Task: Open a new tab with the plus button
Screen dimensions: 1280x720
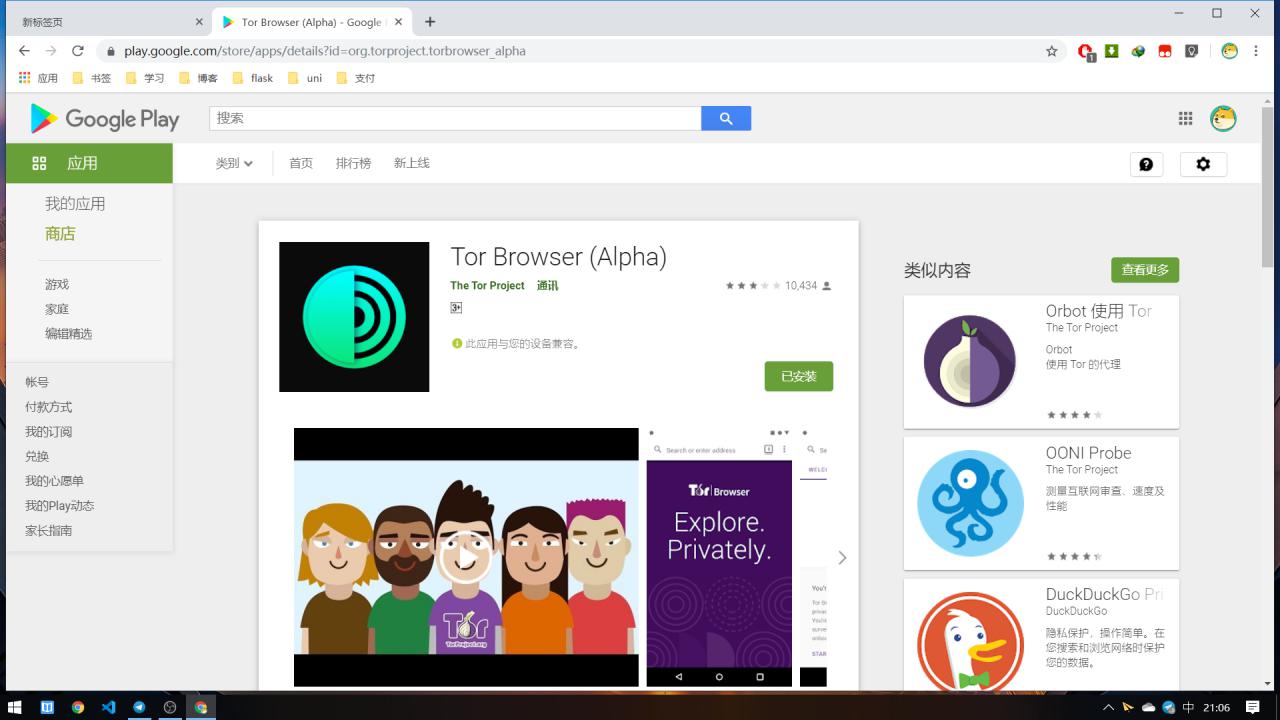Action: (430, 21)
